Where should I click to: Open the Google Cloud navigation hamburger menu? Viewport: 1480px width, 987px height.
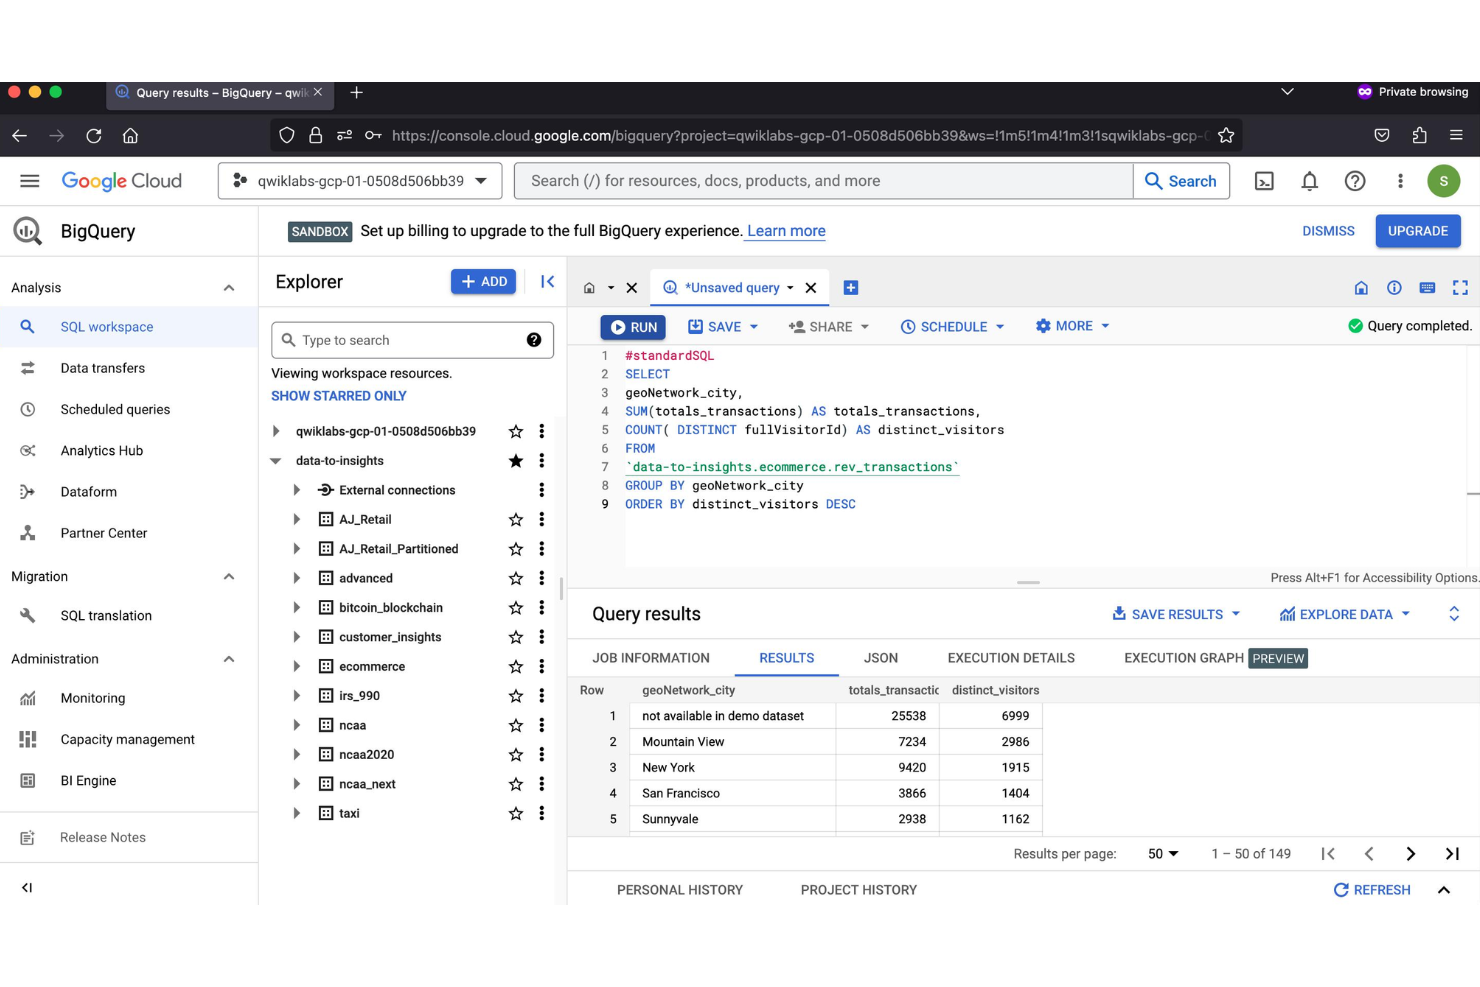click(x=30, y=181)
